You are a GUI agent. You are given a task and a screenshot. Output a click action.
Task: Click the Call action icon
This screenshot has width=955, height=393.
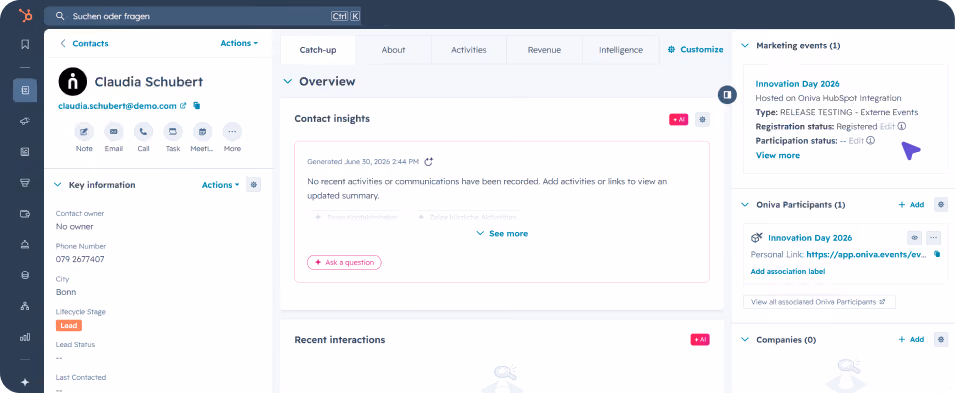click(x=143, y=132)
